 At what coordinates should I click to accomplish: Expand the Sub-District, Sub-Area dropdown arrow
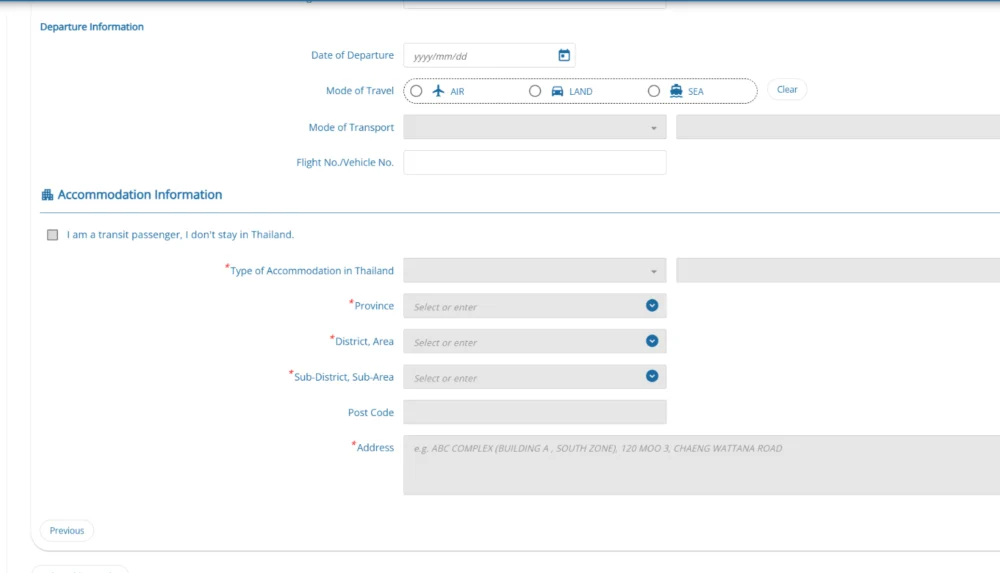652,376
